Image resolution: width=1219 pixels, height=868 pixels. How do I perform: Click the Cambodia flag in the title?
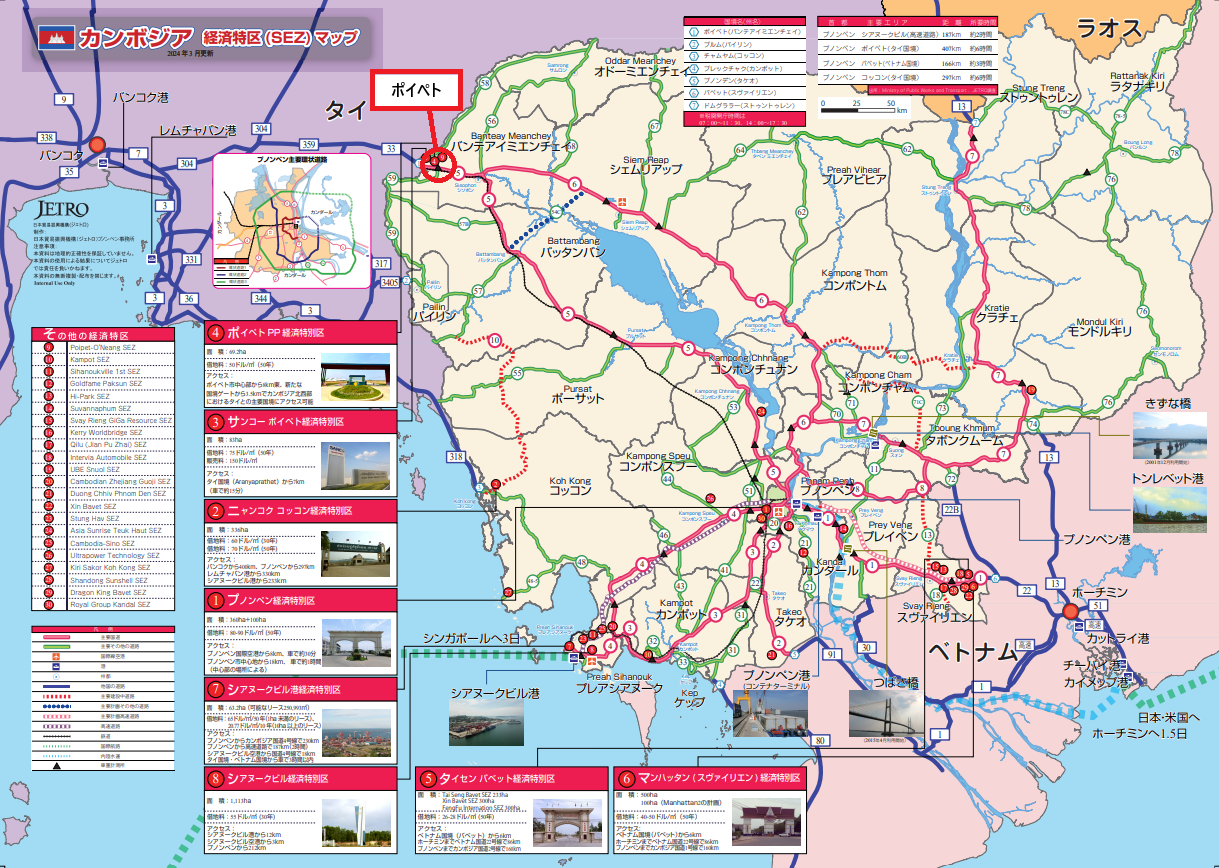(55, 37)
